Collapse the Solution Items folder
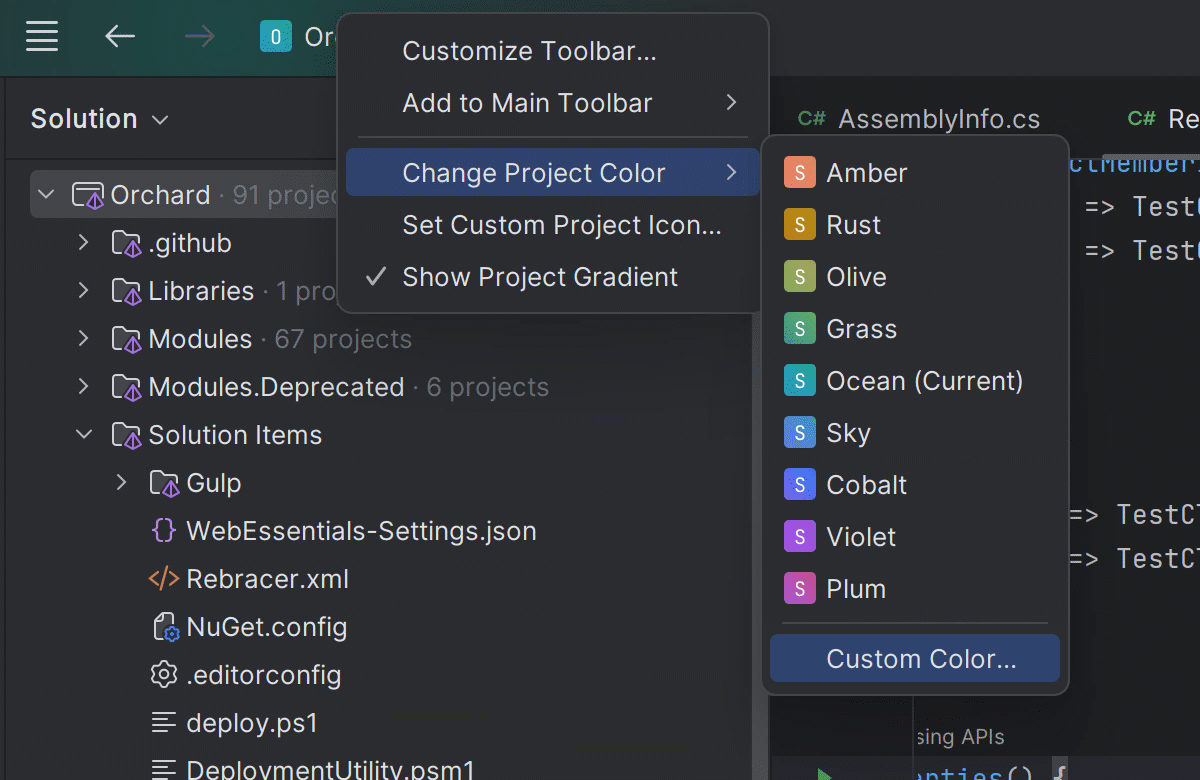The image size is (1200, 780). [84, 435]
